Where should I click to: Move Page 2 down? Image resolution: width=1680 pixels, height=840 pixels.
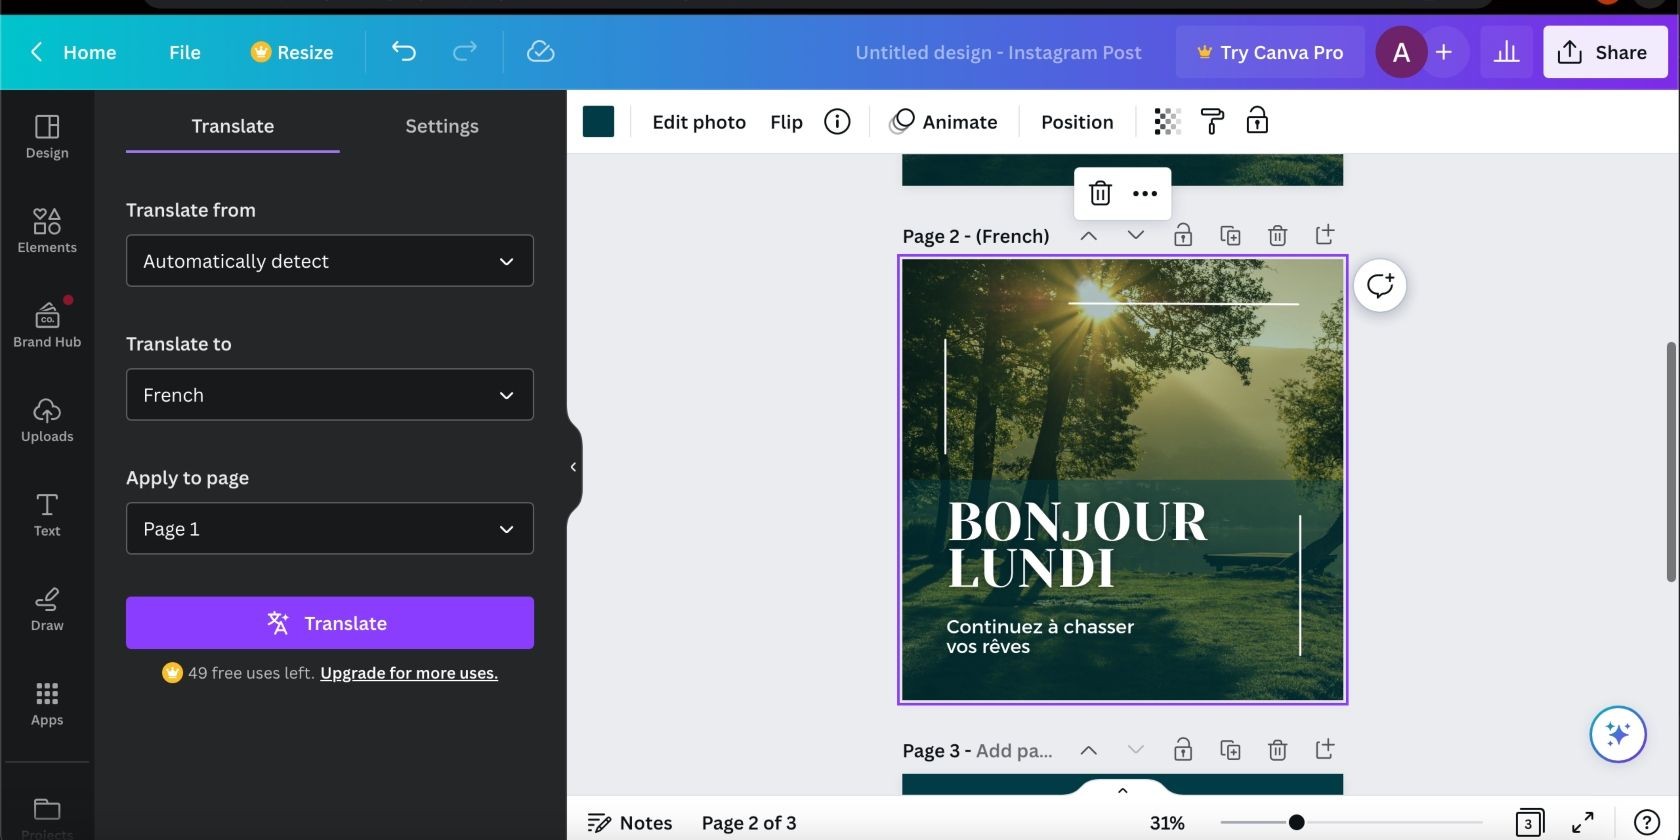pyautogui.click(x=1136, y=236)
